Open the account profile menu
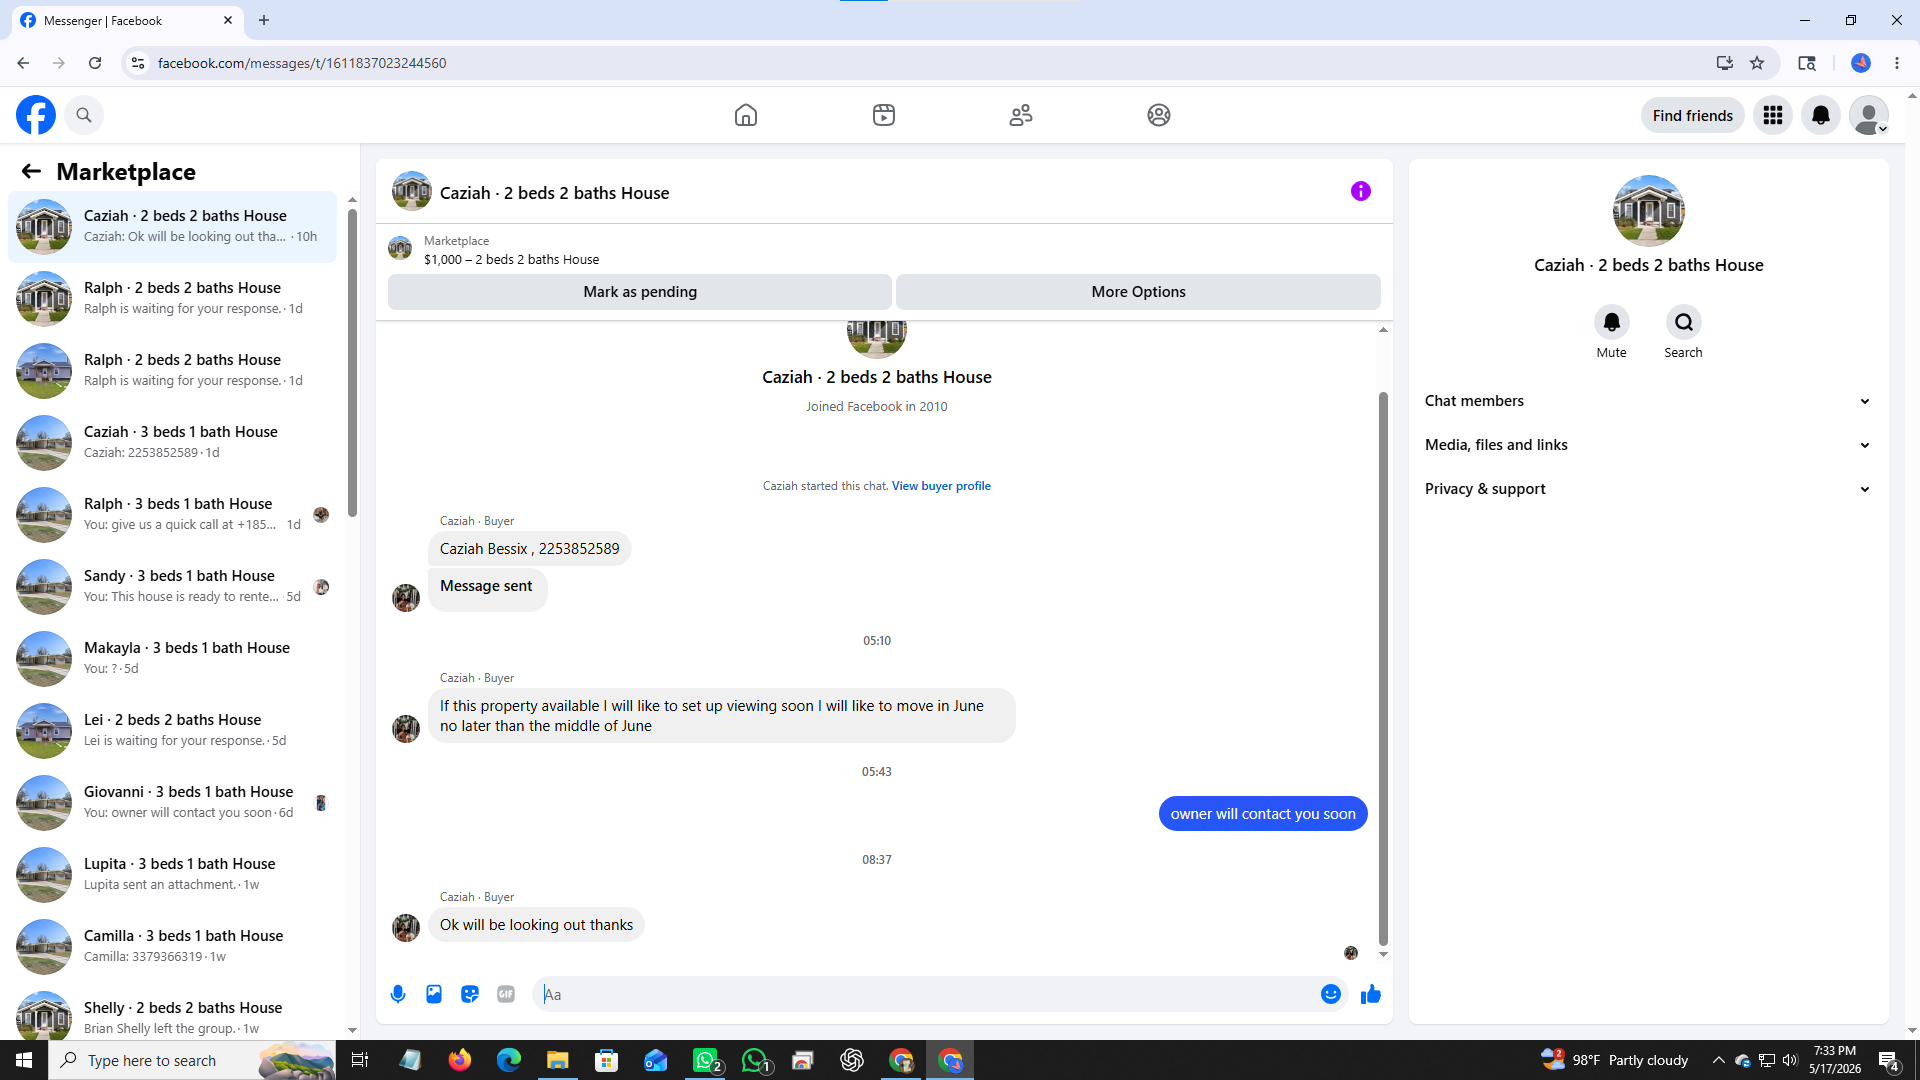This screenshot has height=1080, width=1920. tap(1869, 115)
